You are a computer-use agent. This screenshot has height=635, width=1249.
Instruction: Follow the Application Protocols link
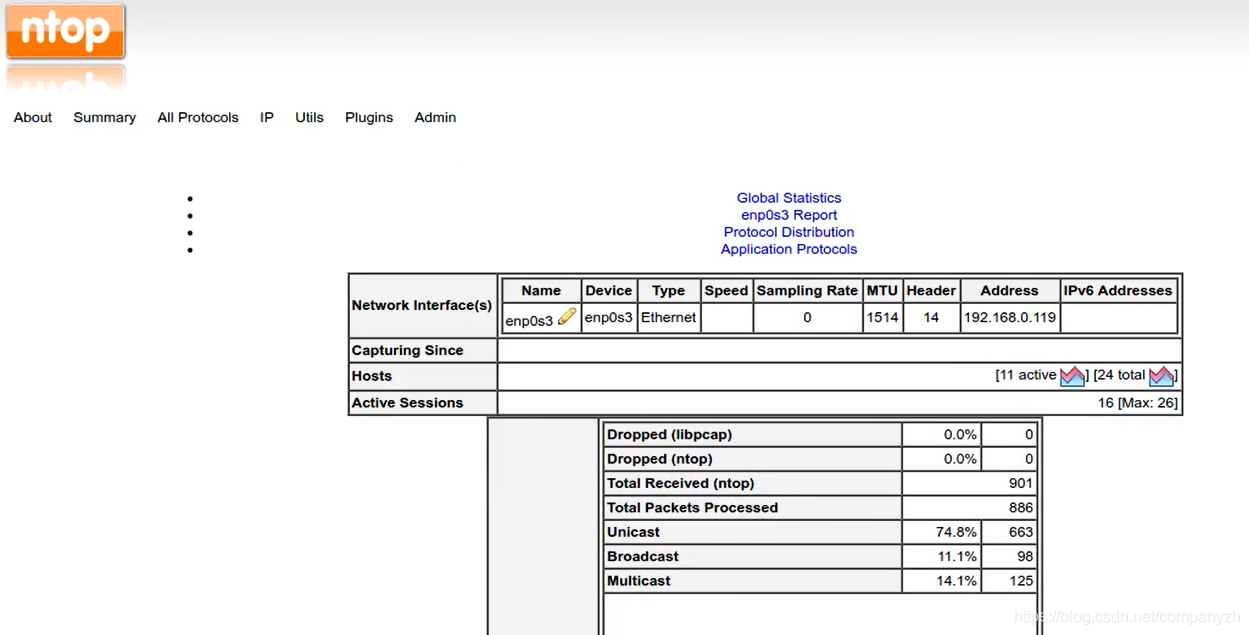[x=789, y=249]
